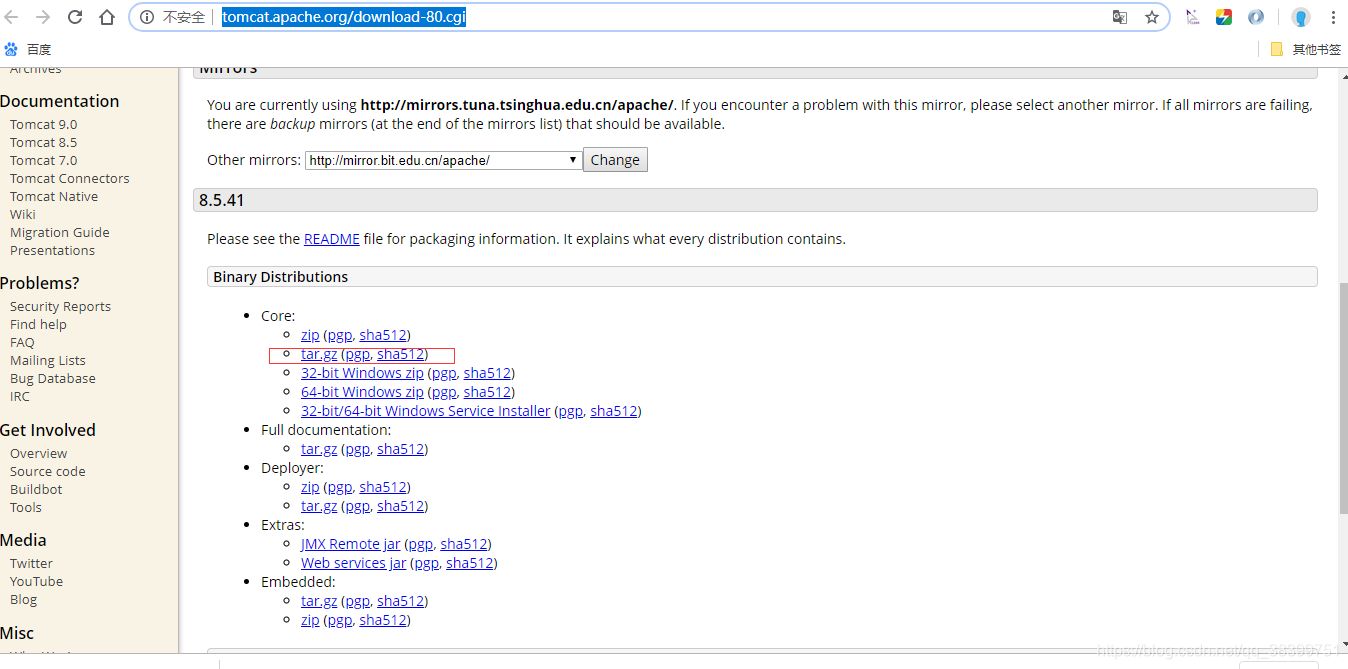
Task: Download the Web services jar
Action: 354,563
